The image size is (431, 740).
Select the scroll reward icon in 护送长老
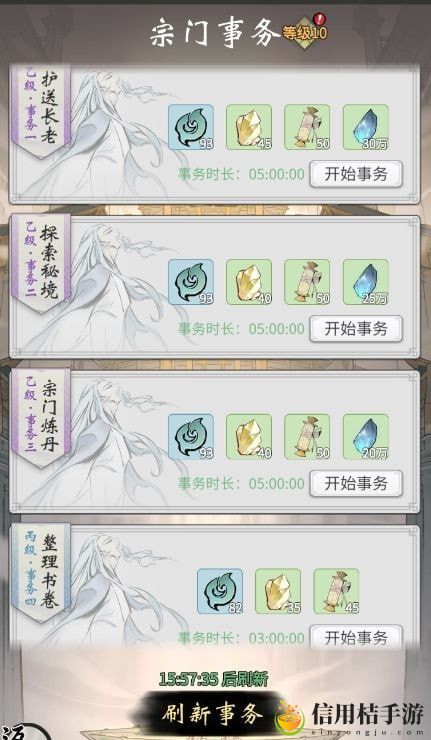pyautogui.click(x=307, y=127)
